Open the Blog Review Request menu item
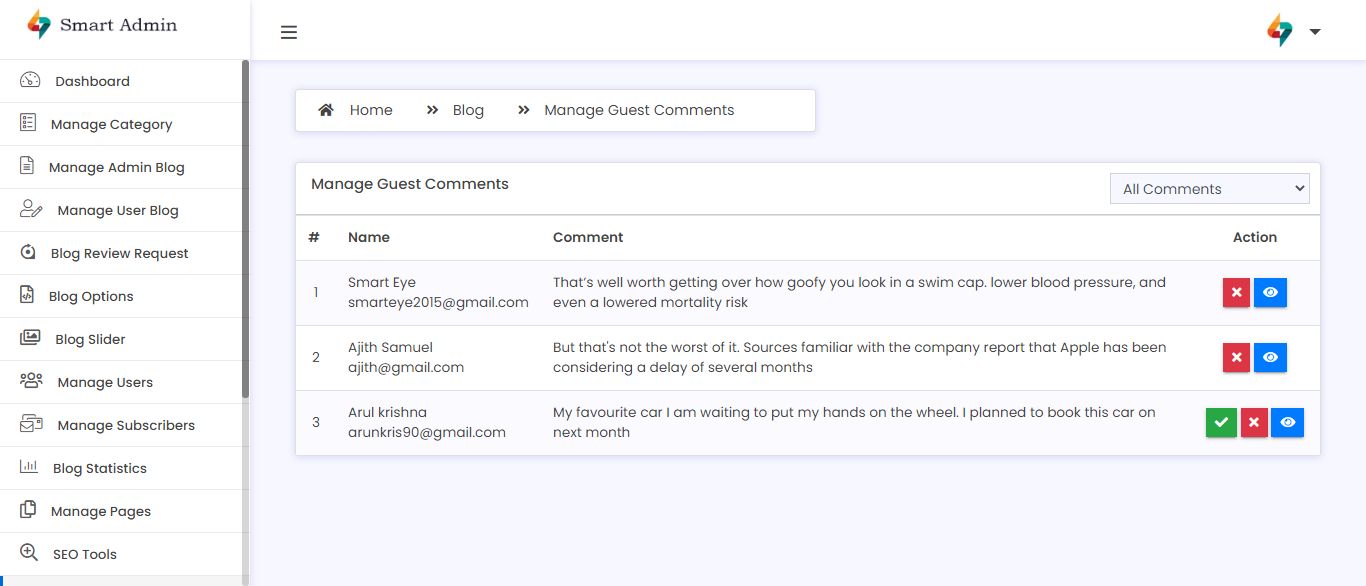Viewport: 1366px width, 586px height. pos(119,253)
